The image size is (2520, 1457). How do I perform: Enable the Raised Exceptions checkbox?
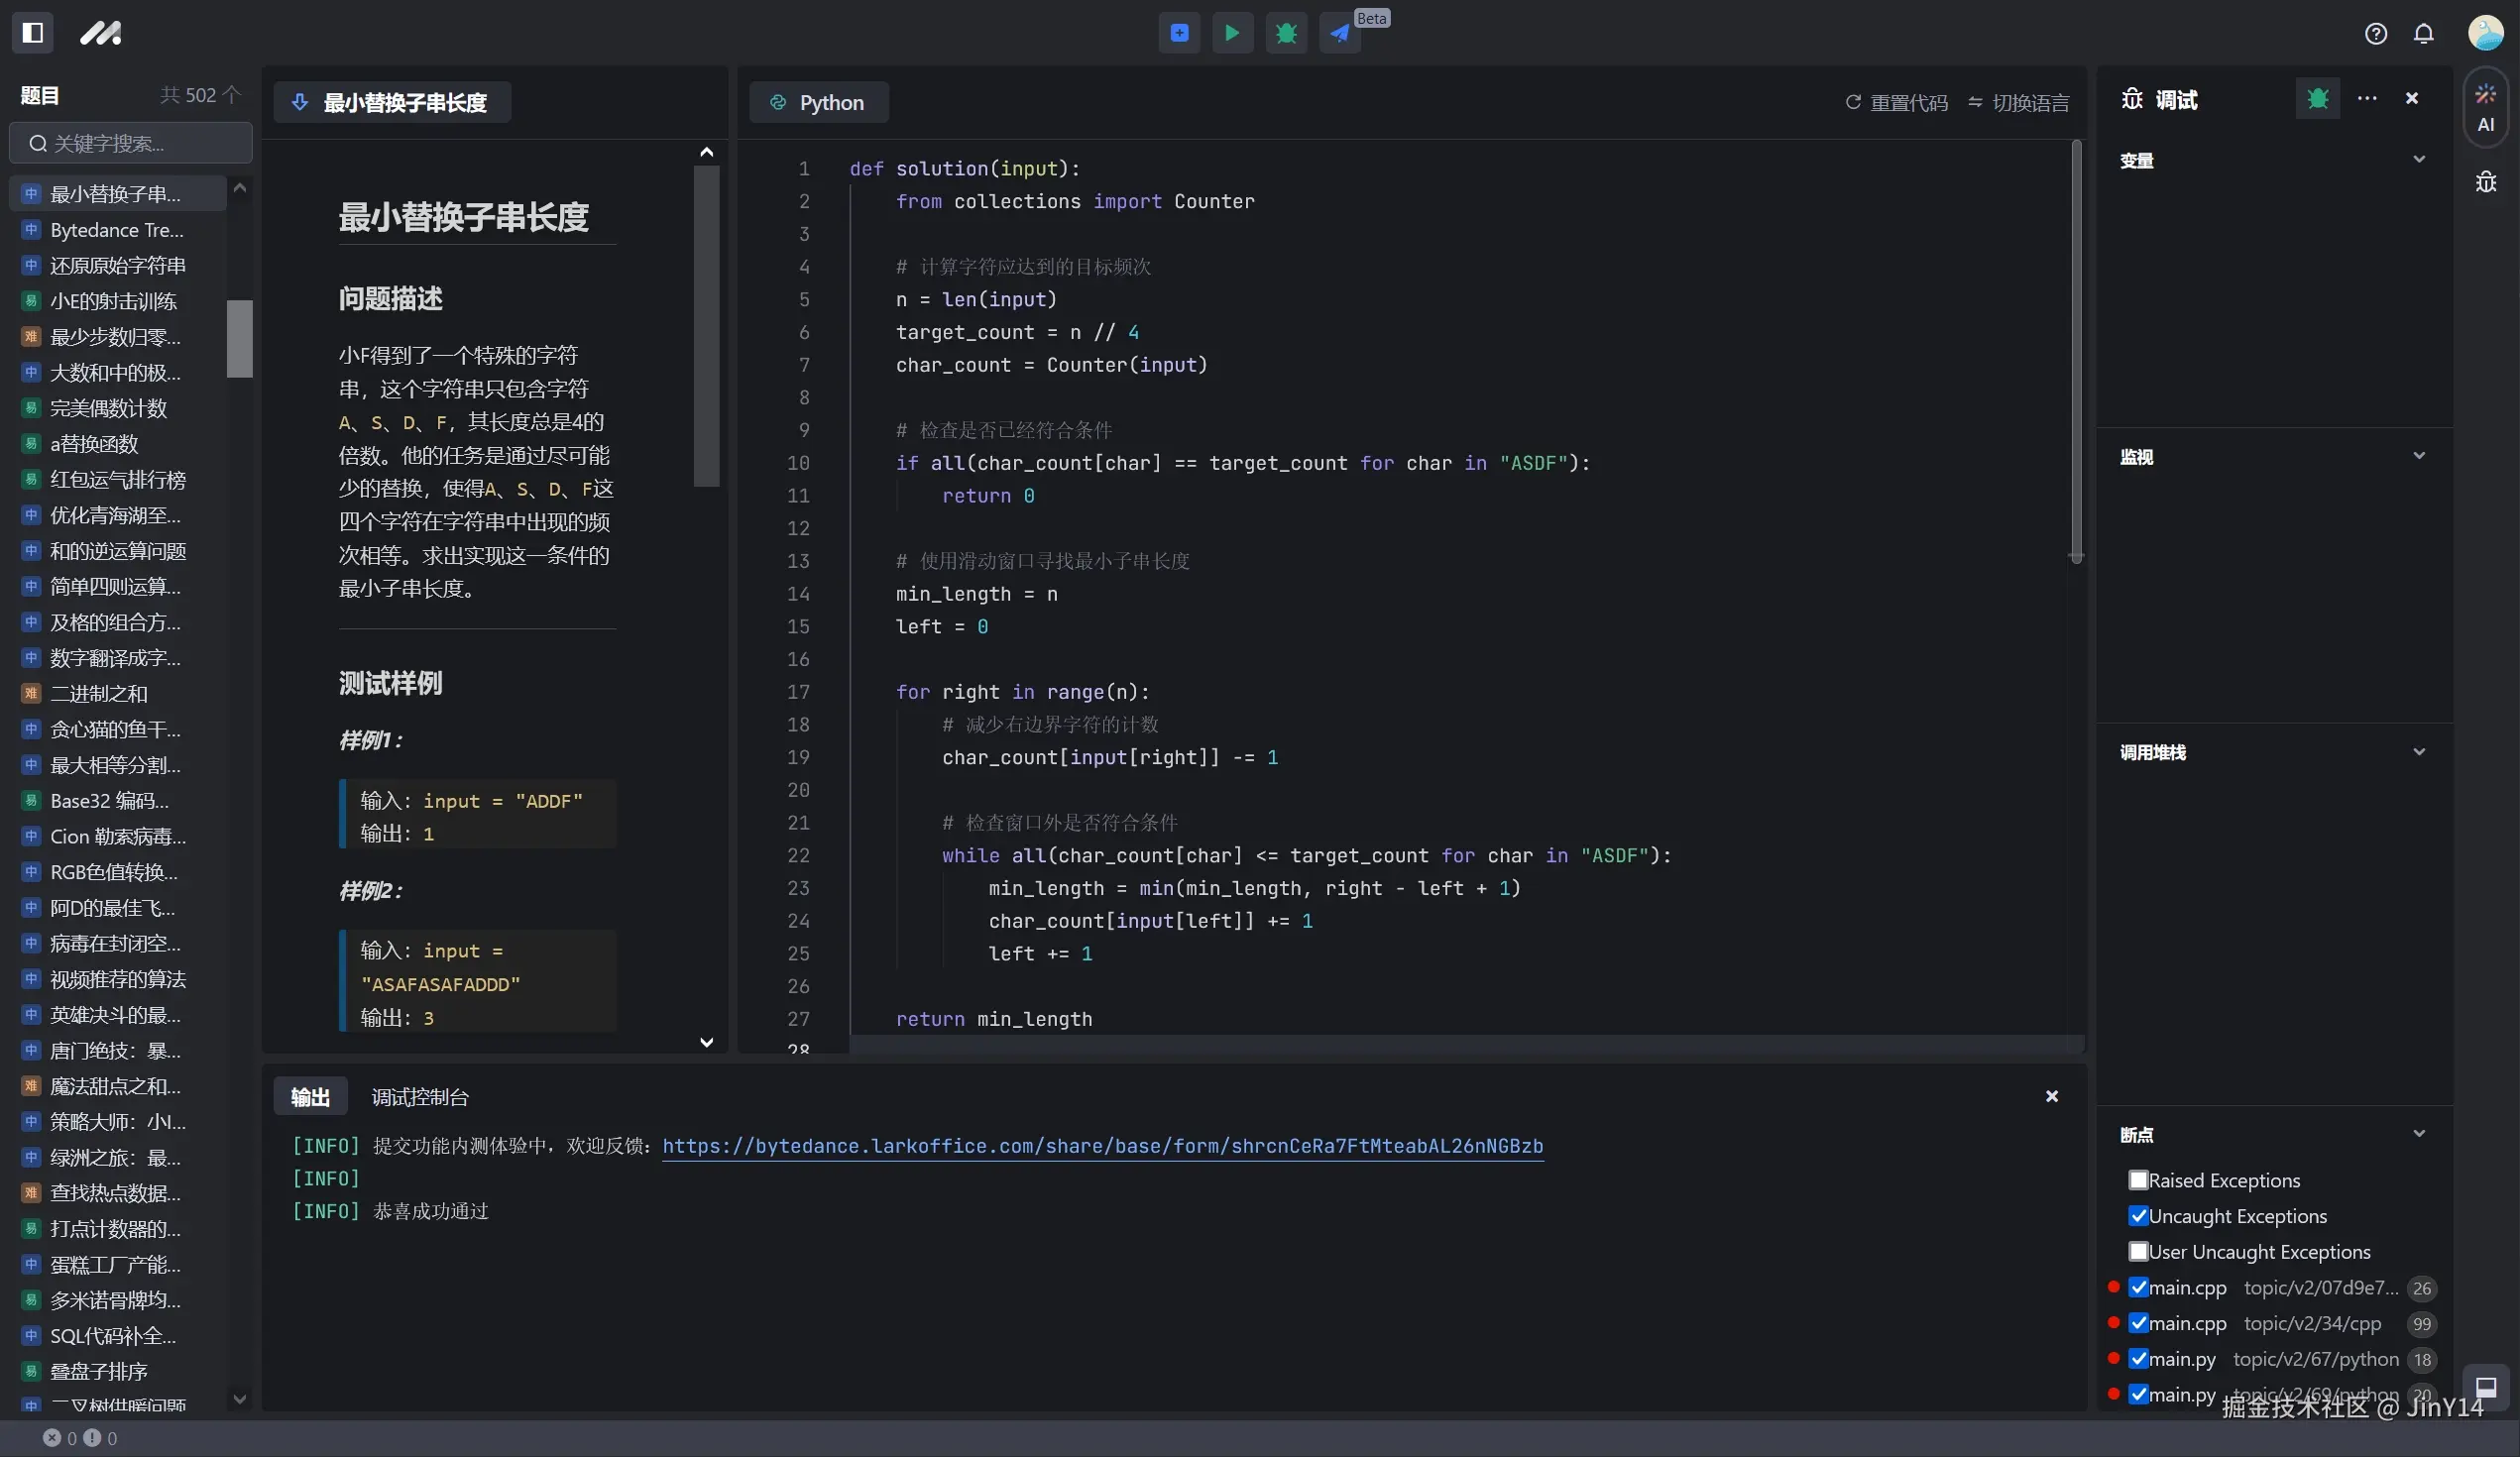tap(2138, 1180)
